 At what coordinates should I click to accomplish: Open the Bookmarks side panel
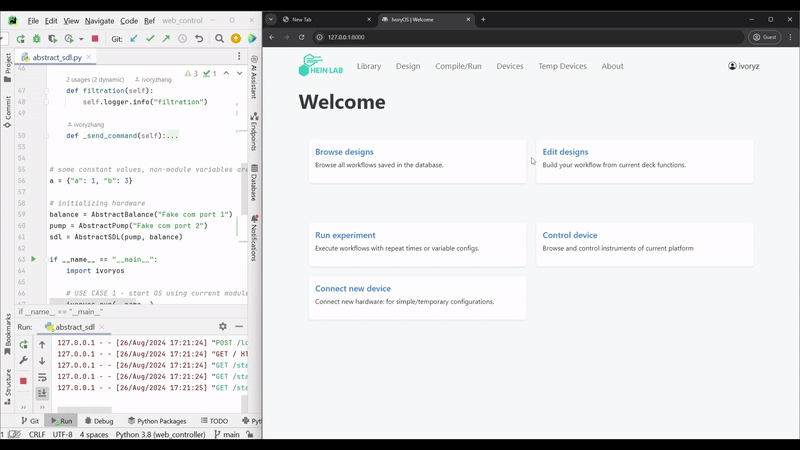click(8, 335)
